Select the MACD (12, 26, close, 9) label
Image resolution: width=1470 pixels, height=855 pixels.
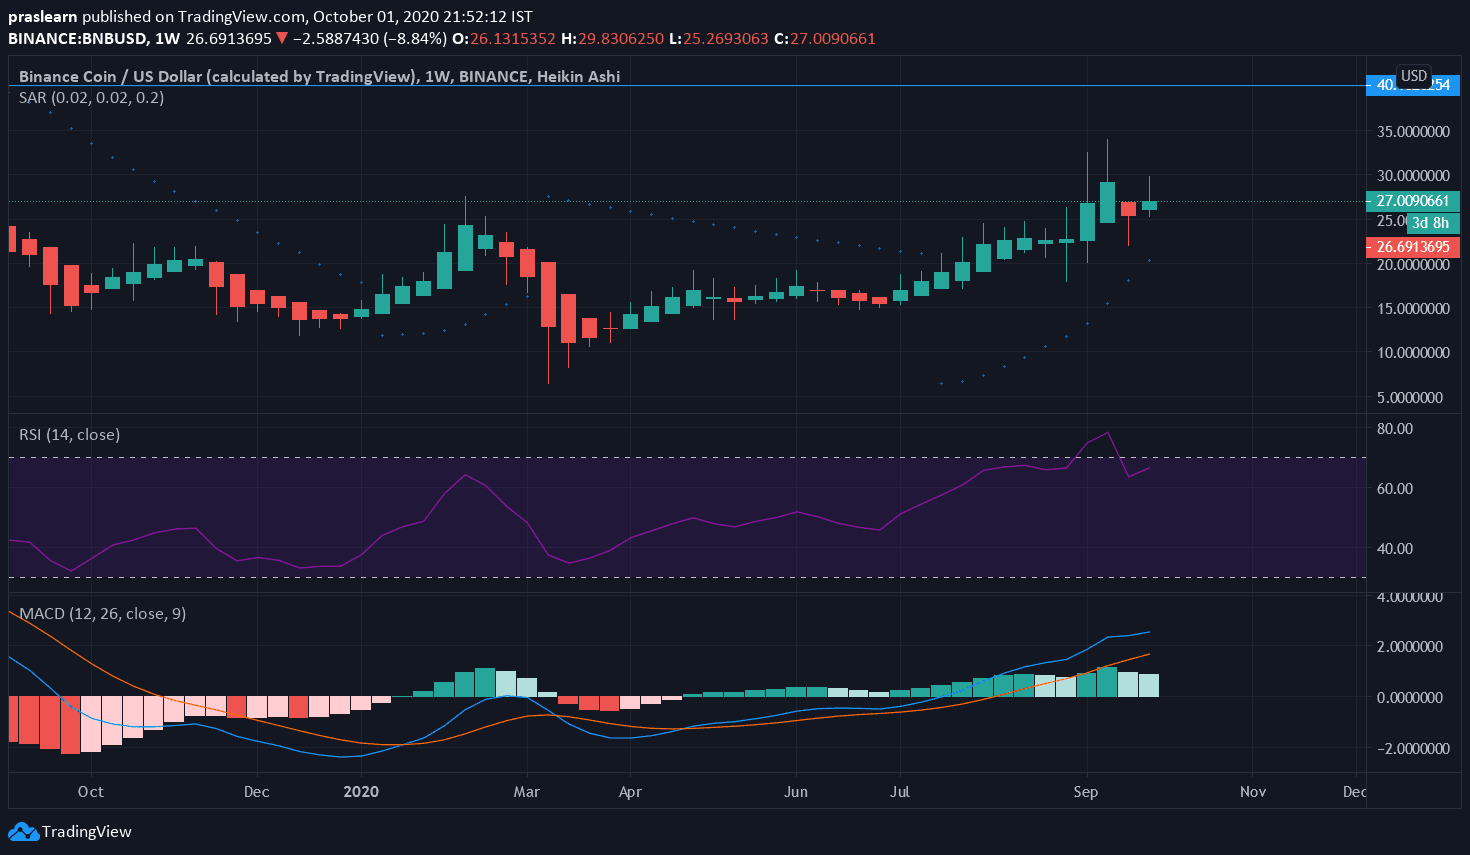102,614
